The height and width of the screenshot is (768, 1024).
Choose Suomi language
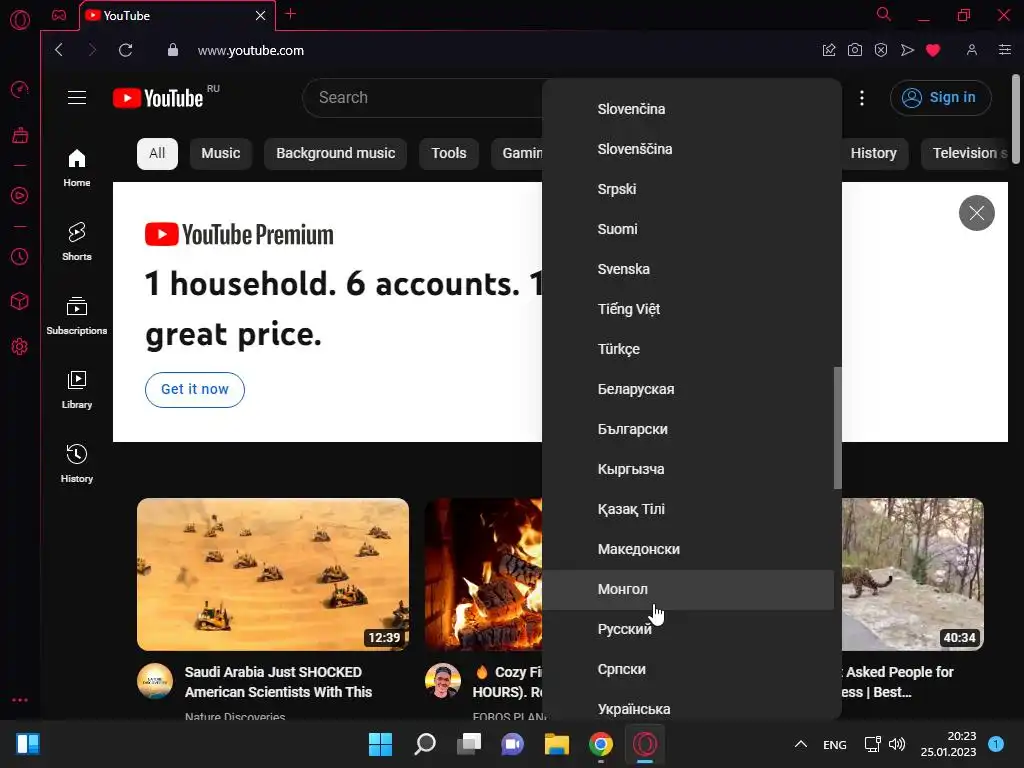[x=688, y=229]
